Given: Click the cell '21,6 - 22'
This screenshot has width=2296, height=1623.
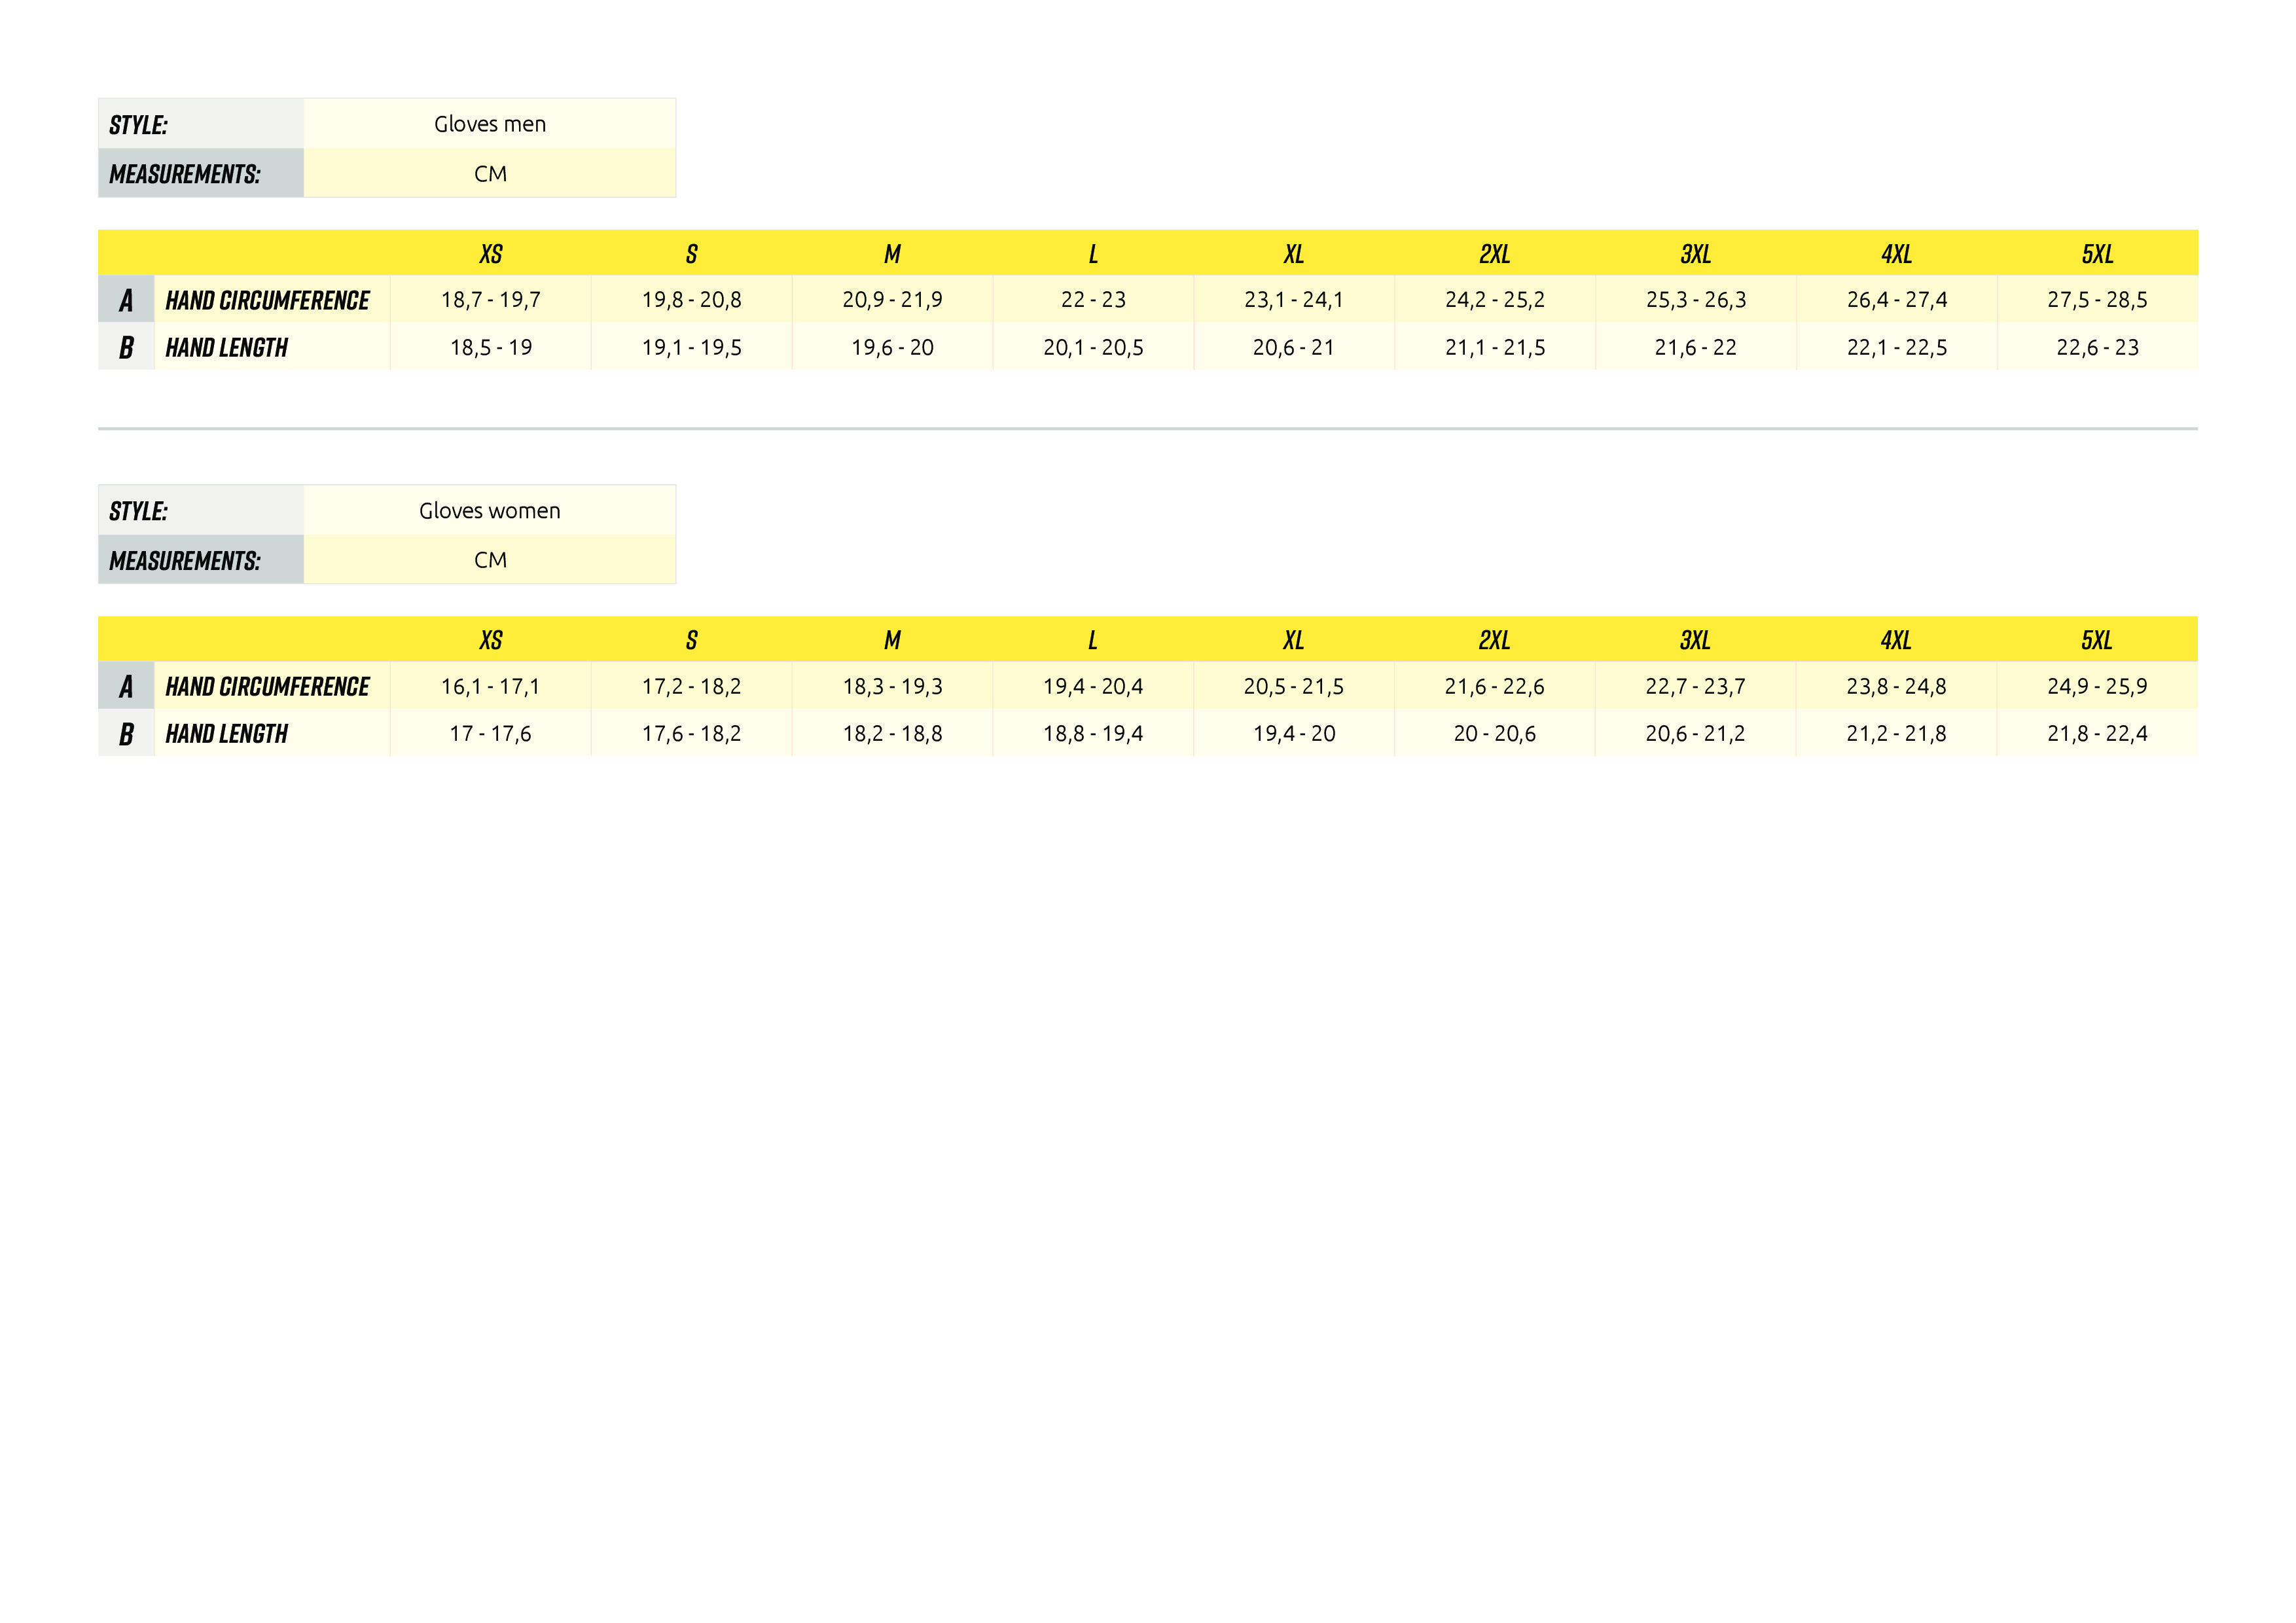Looking at the screenshot, I should 1696,347.
